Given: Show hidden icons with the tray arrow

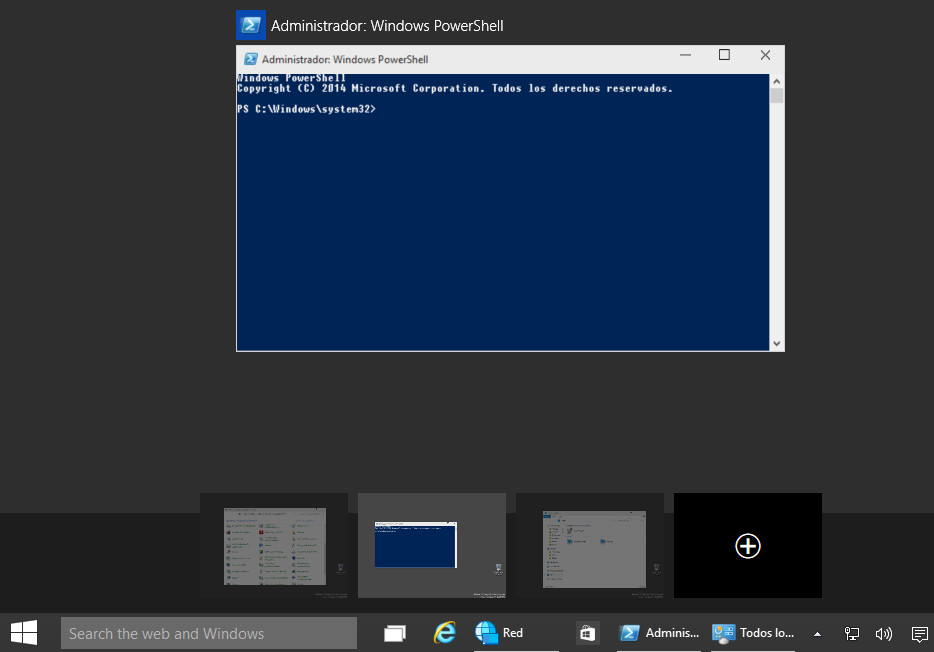Looking at the screenshot, I should click(817, 632).
